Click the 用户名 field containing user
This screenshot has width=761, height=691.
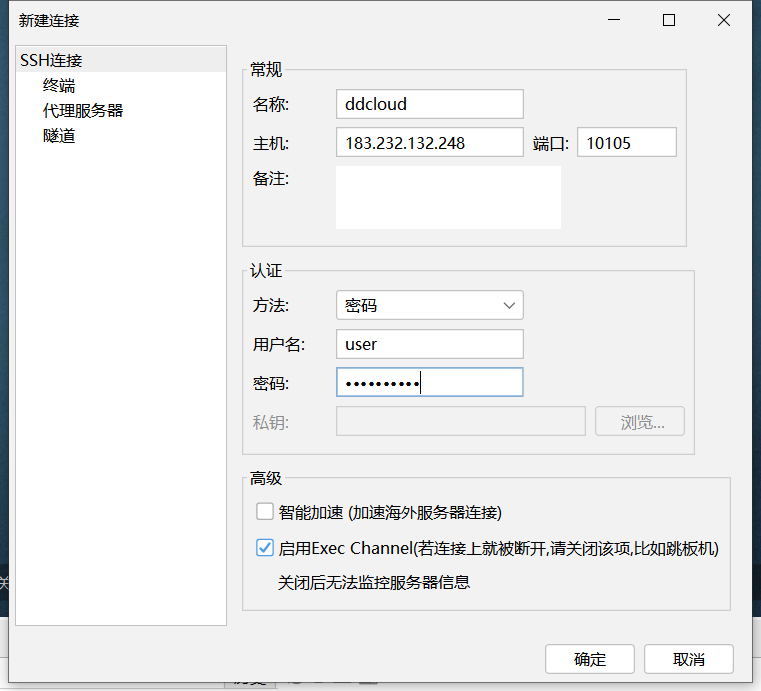pos(429,344)
